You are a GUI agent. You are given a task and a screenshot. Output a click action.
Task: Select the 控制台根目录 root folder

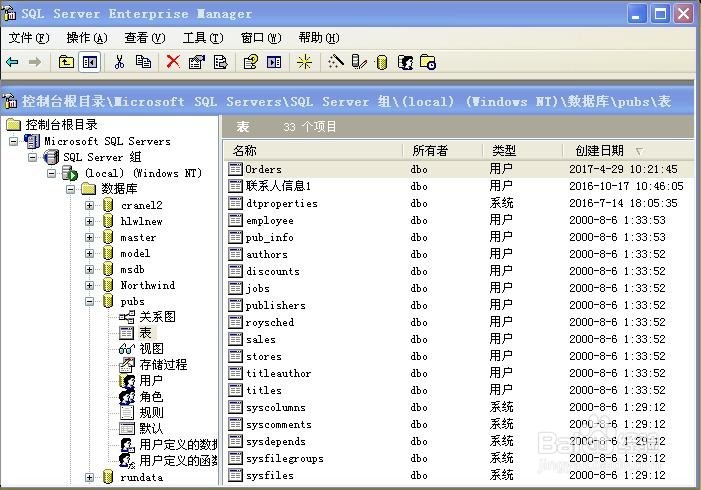pyautogui.click(x=61, y=125)
